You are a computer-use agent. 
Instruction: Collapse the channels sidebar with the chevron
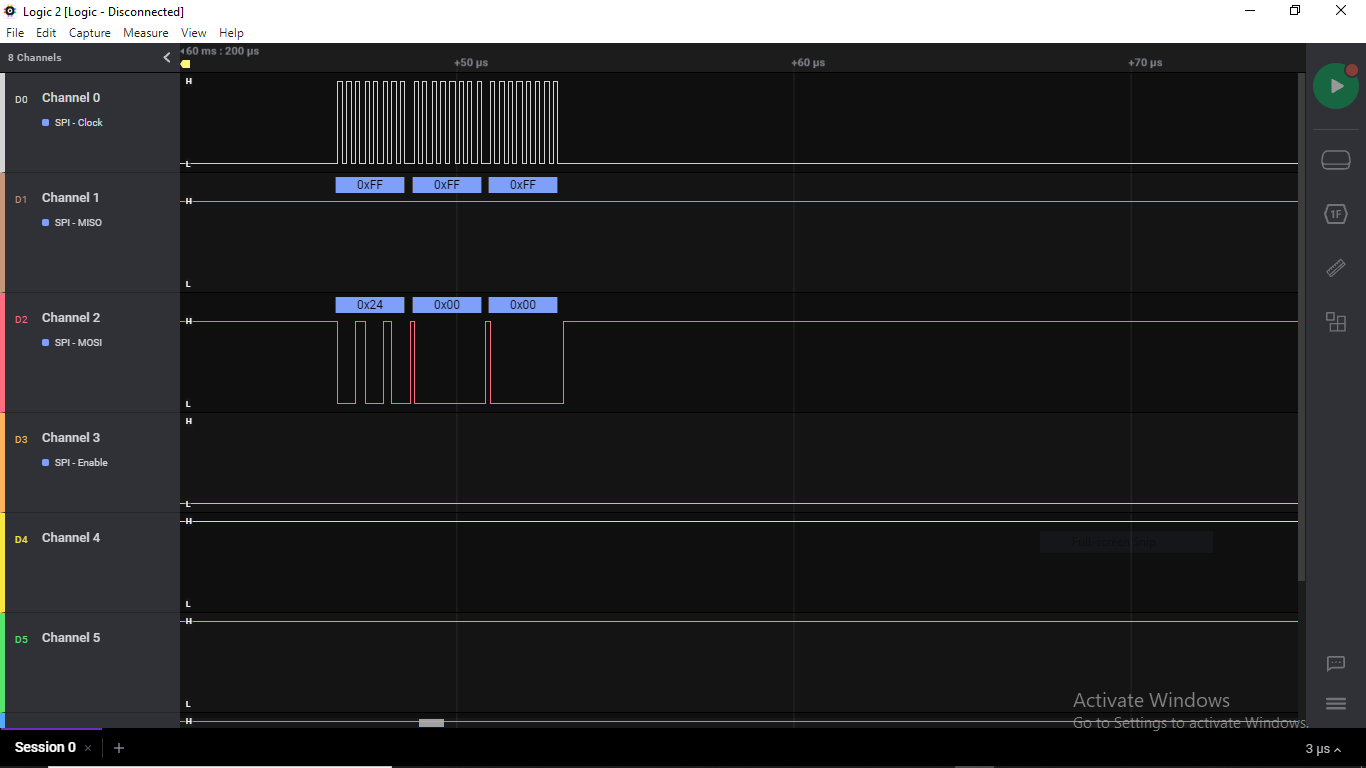[x=167, y=58]
